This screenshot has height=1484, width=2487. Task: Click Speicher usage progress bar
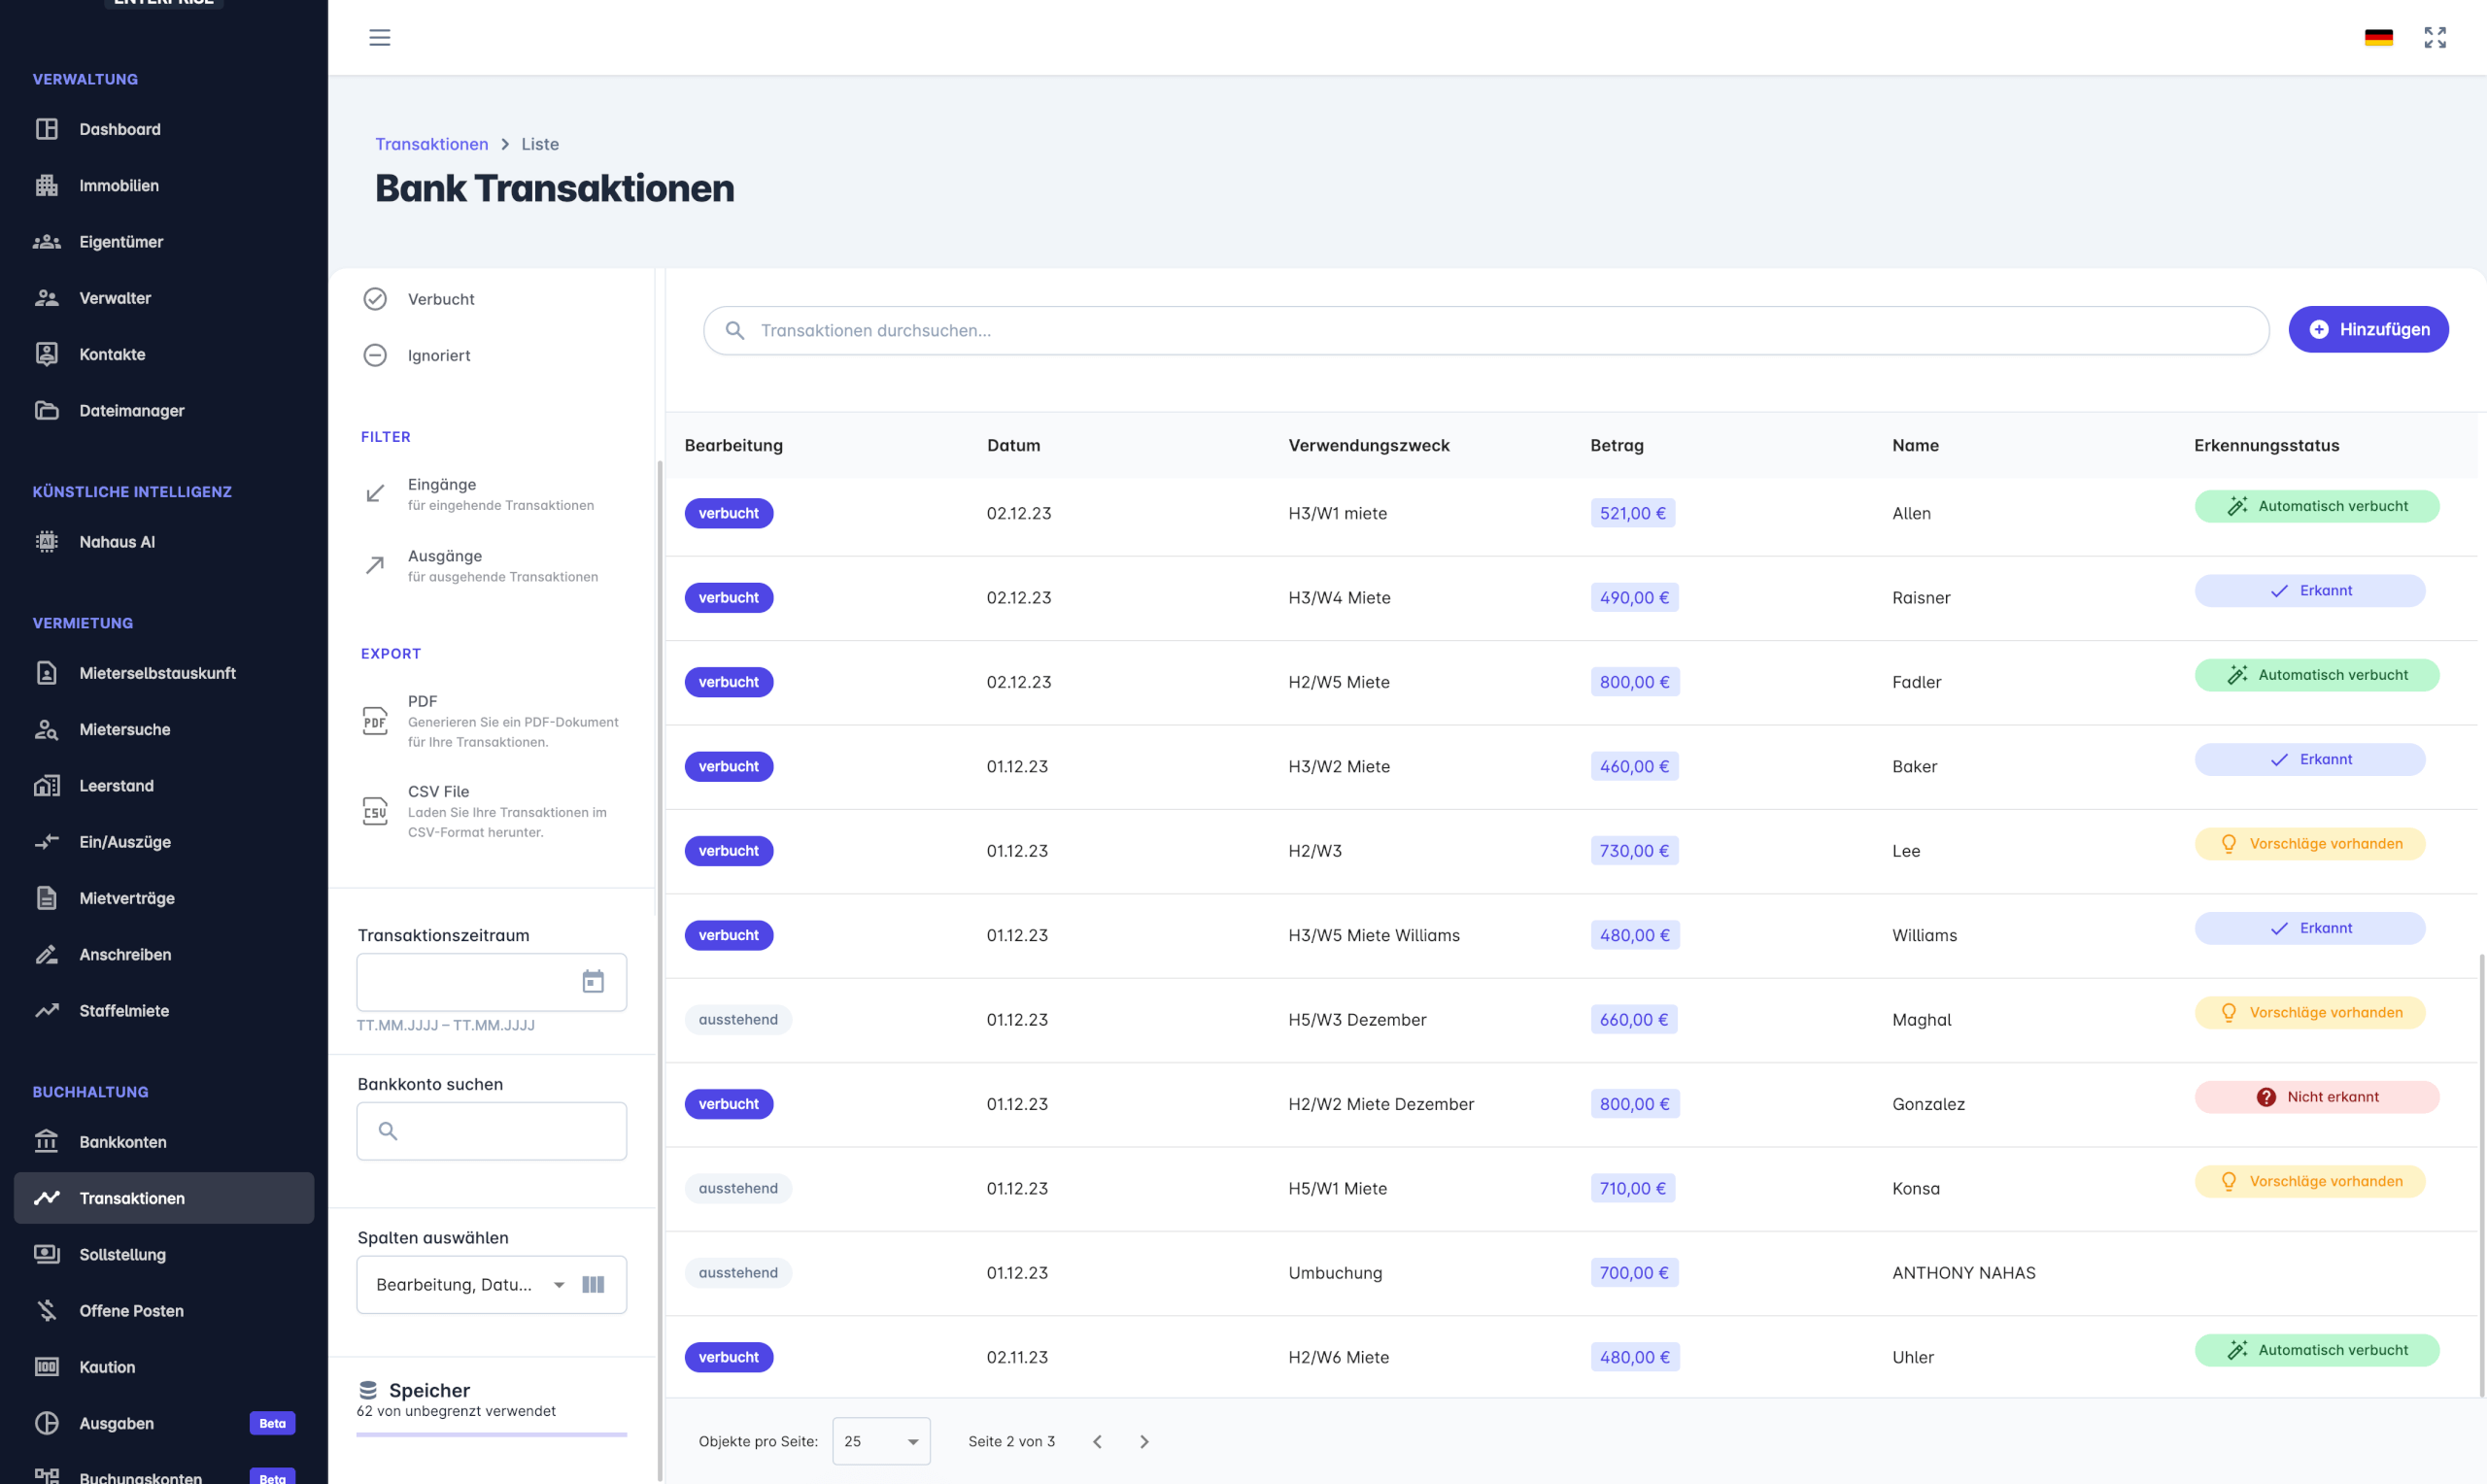pos(492,1435)
